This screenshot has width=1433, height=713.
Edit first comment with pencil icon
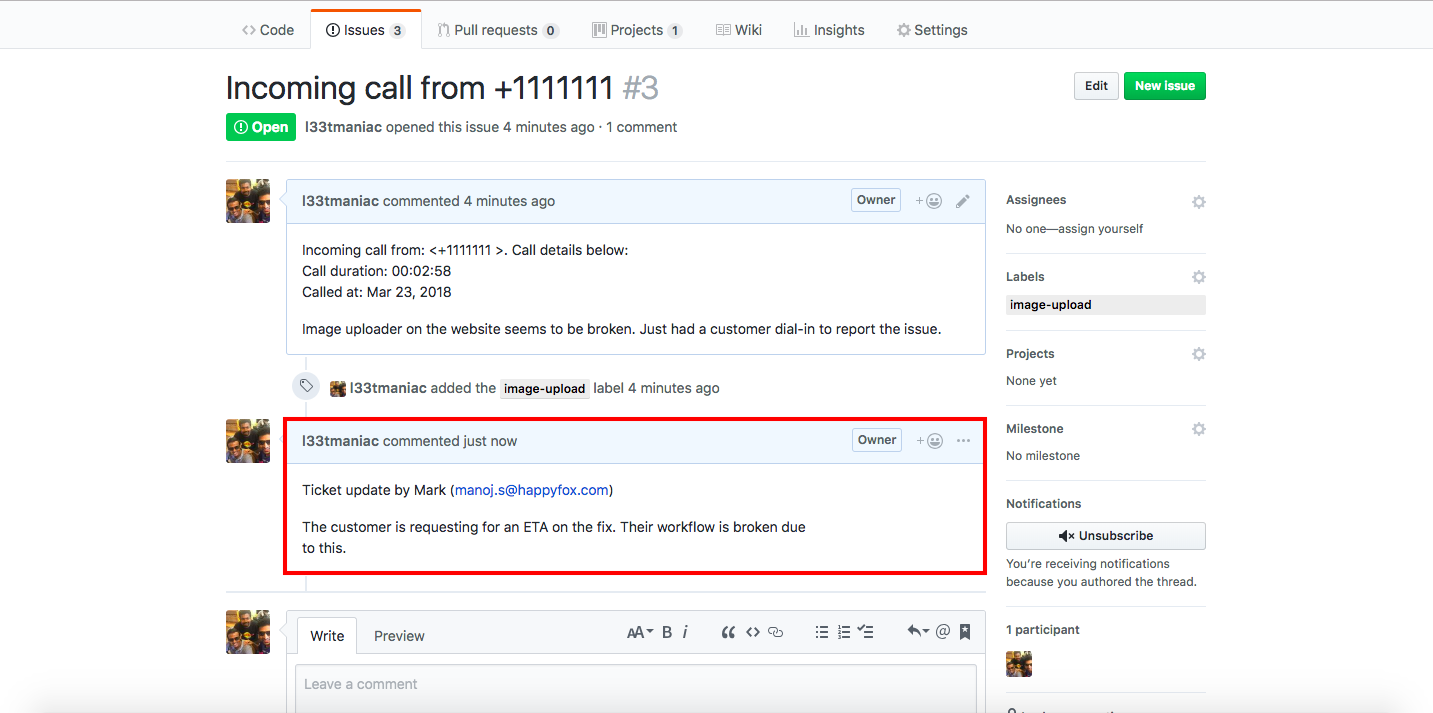[x=963, y=201]
